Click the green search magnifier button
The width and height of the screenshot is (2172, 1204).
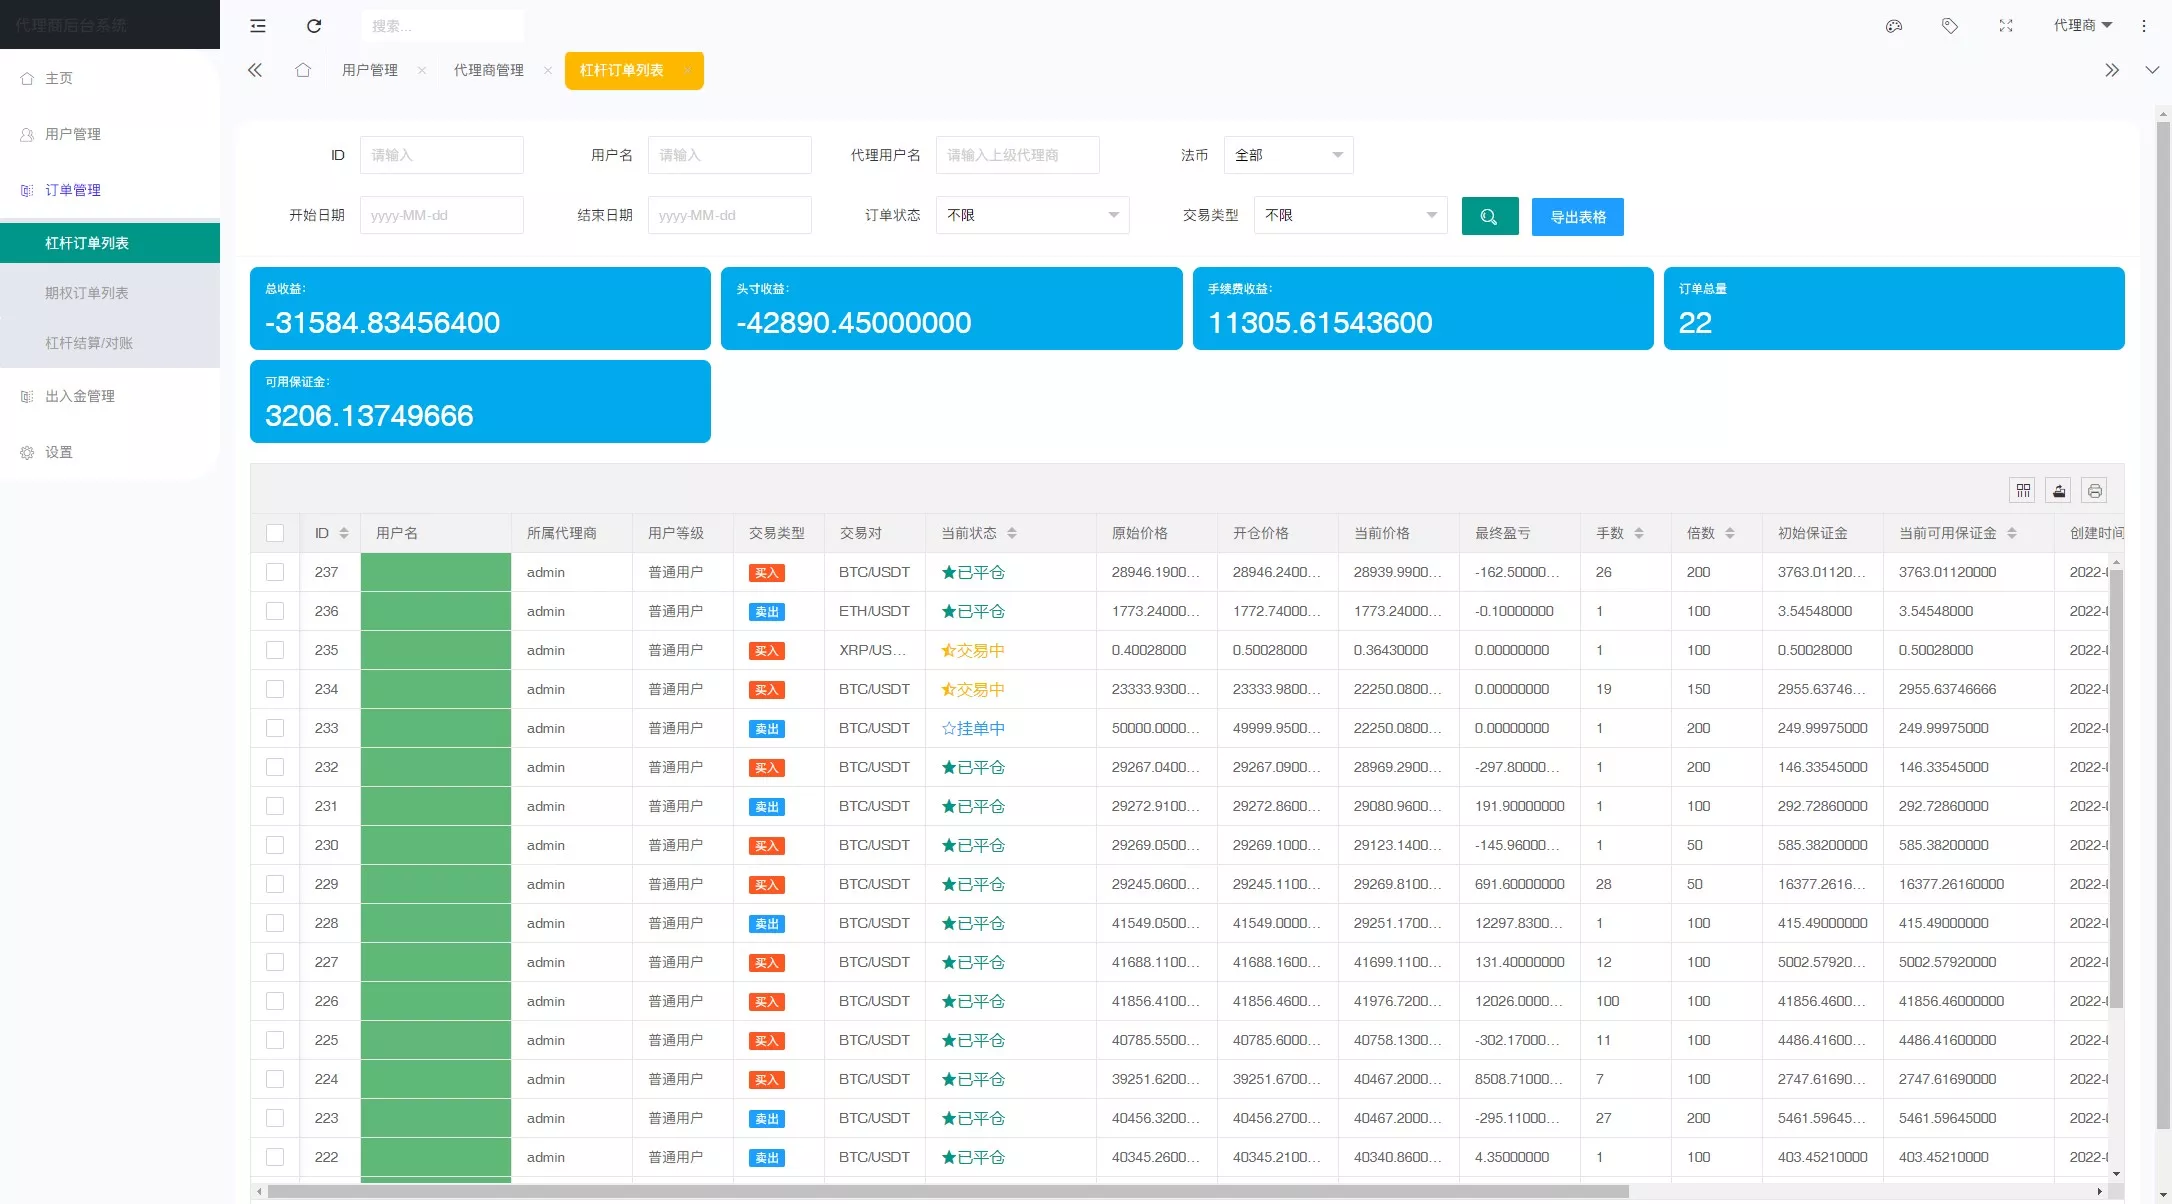(1489, 217)
